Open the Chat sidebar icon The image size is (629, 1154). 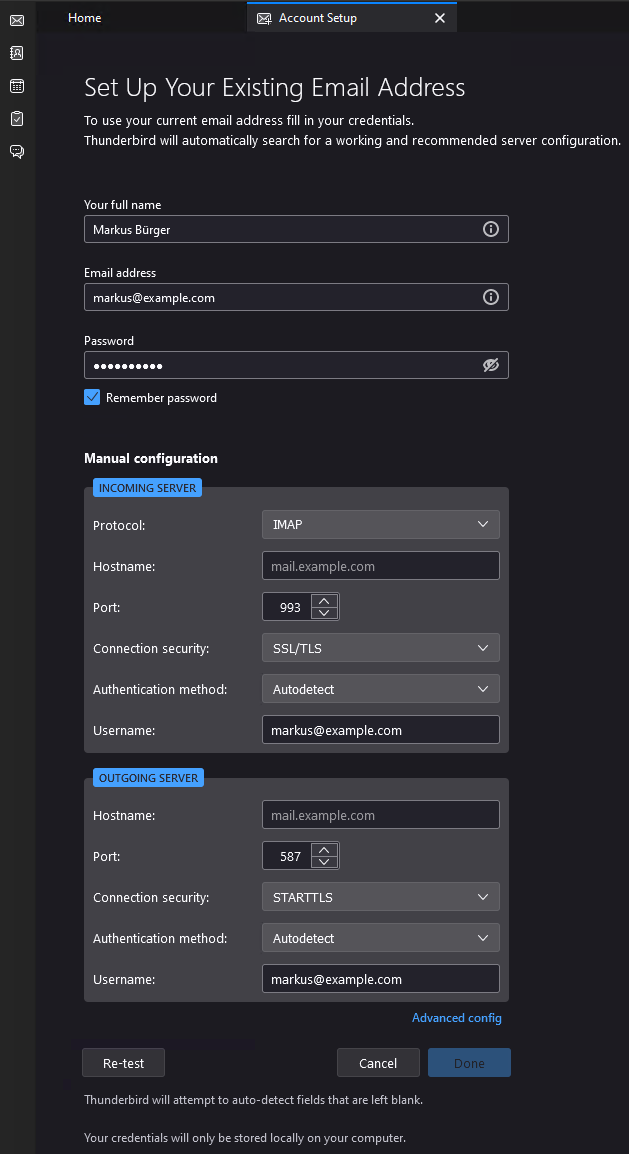(17, 152)
